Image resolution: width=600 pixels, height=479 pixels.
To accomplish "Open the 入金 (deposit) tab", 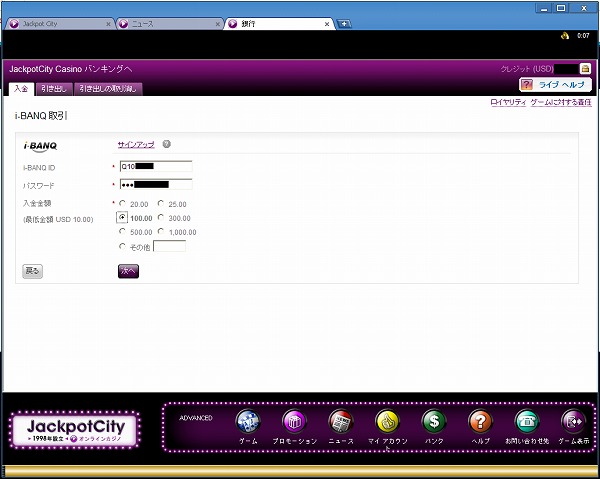I will coord(21,89).
